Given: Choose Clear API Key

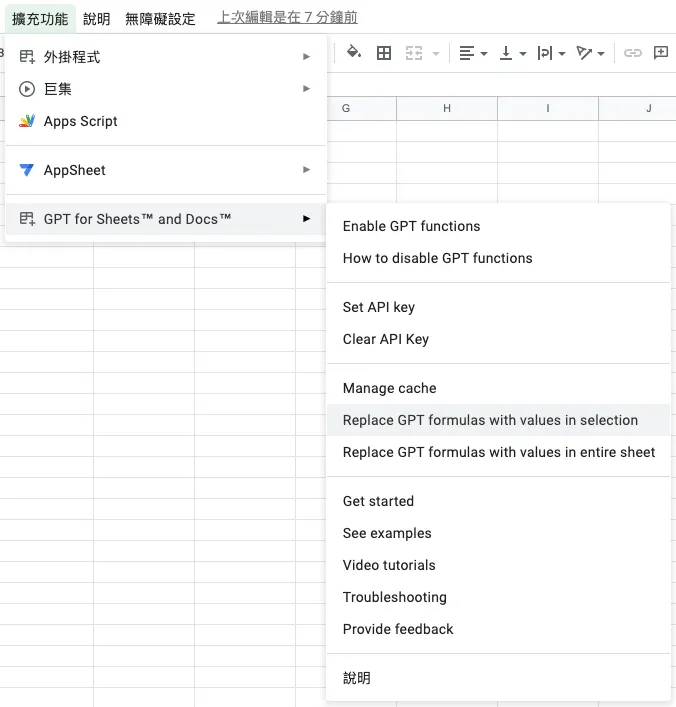Looking at the screenshot, I should 498,339.
